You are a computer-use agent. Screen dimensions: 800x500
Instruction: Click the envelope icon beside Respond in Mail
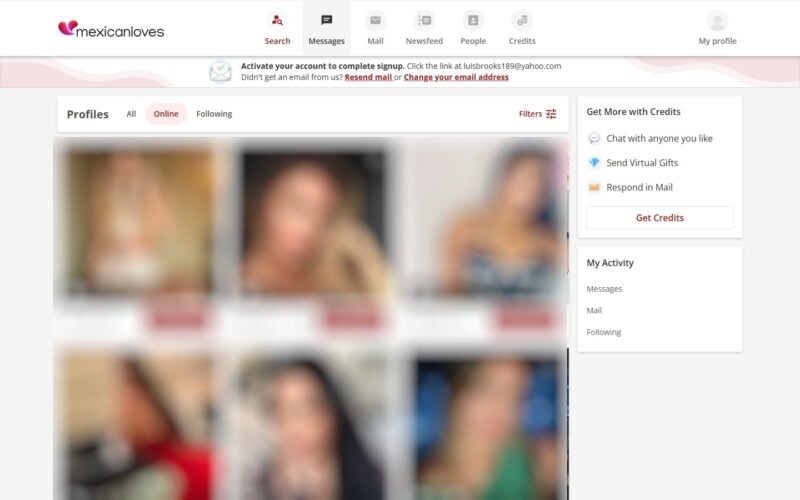(x=594, y=187)
